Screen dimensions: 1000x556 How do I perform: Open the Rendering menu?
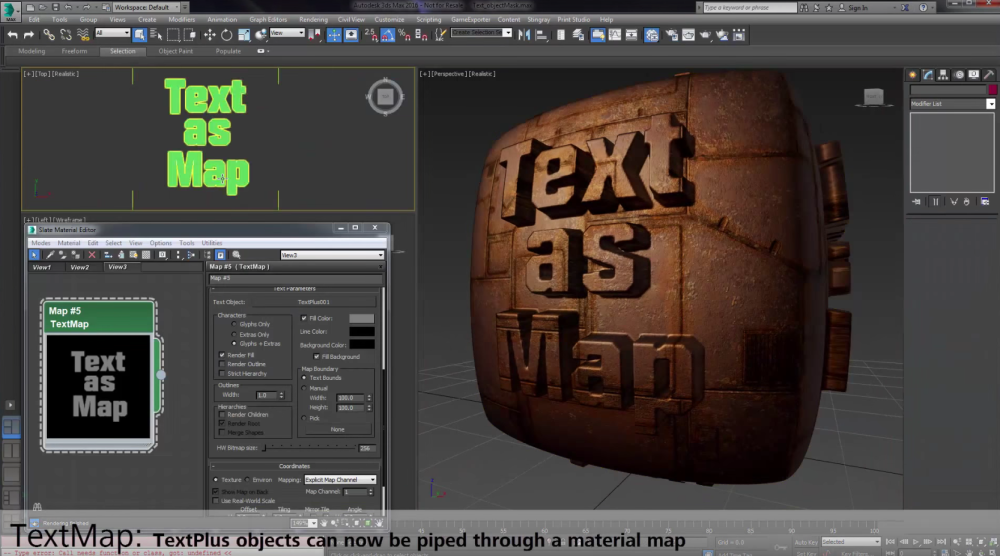point(313,19)
